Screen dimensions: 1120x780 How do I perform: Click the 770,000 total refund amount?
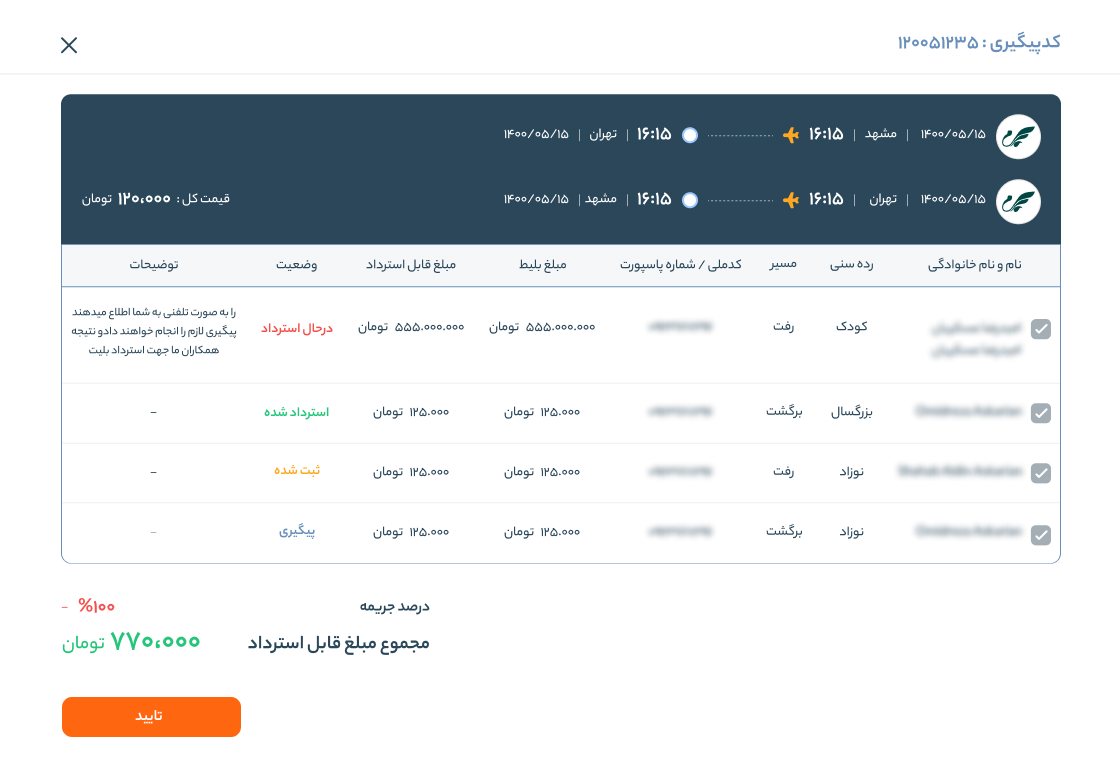pyautogui.click(x=155, y=642)
